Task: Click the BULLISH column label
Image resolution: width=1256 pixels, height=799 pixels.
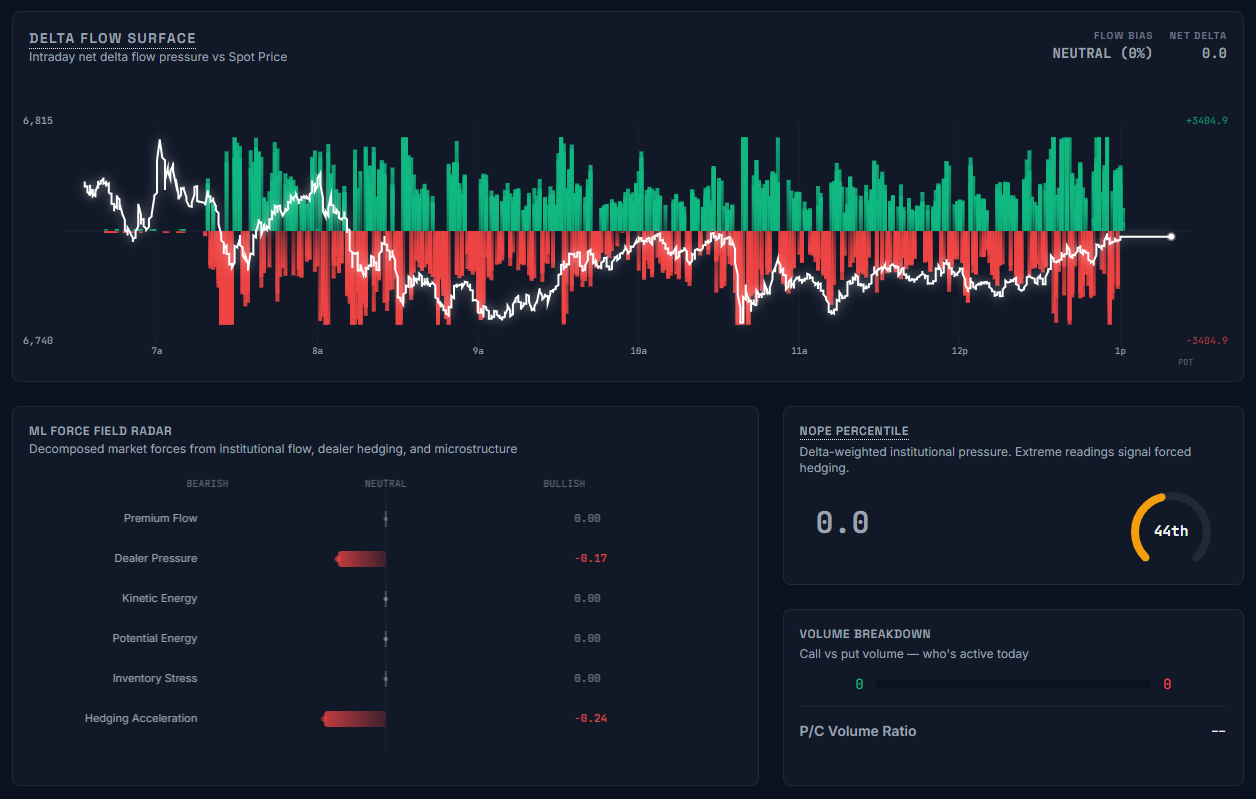Action: point(564,483)
